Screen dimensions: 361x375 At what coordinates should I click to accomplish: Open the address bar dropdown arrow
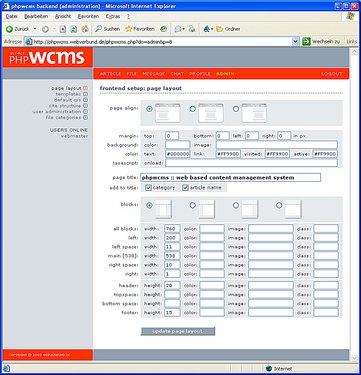295,42
